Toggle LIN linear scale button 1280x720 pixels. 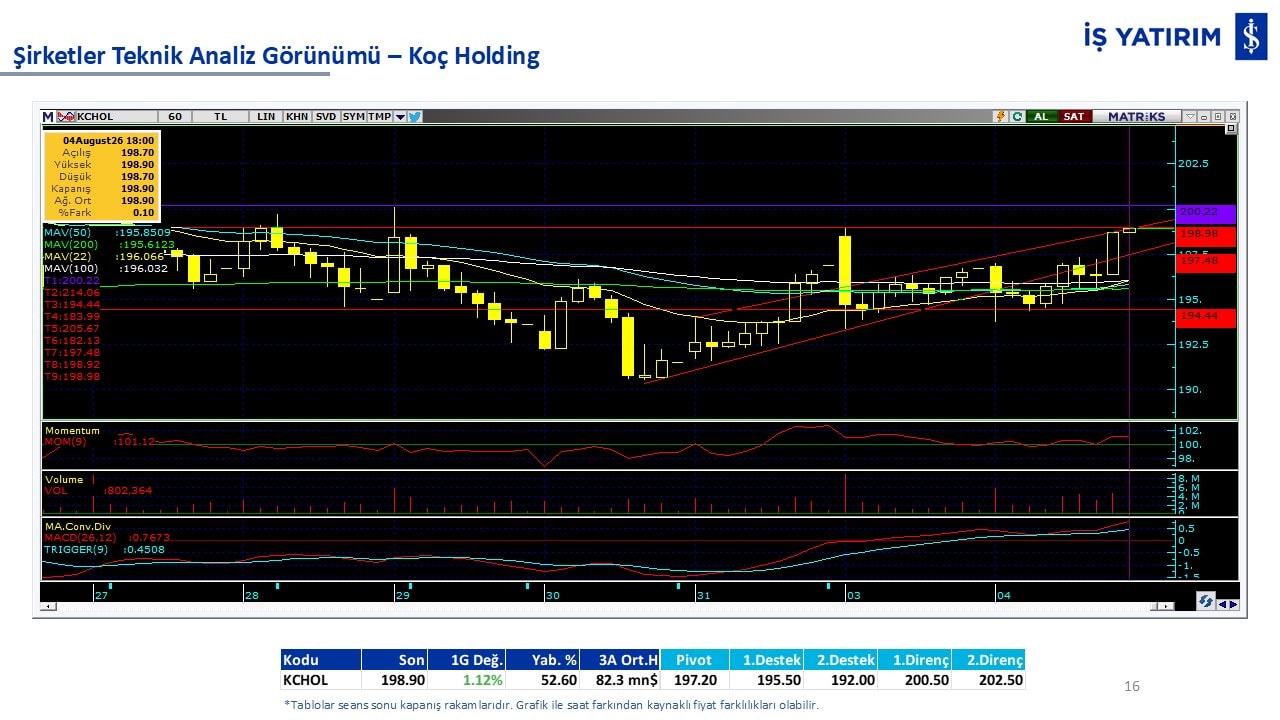click(x=266, y=116)
